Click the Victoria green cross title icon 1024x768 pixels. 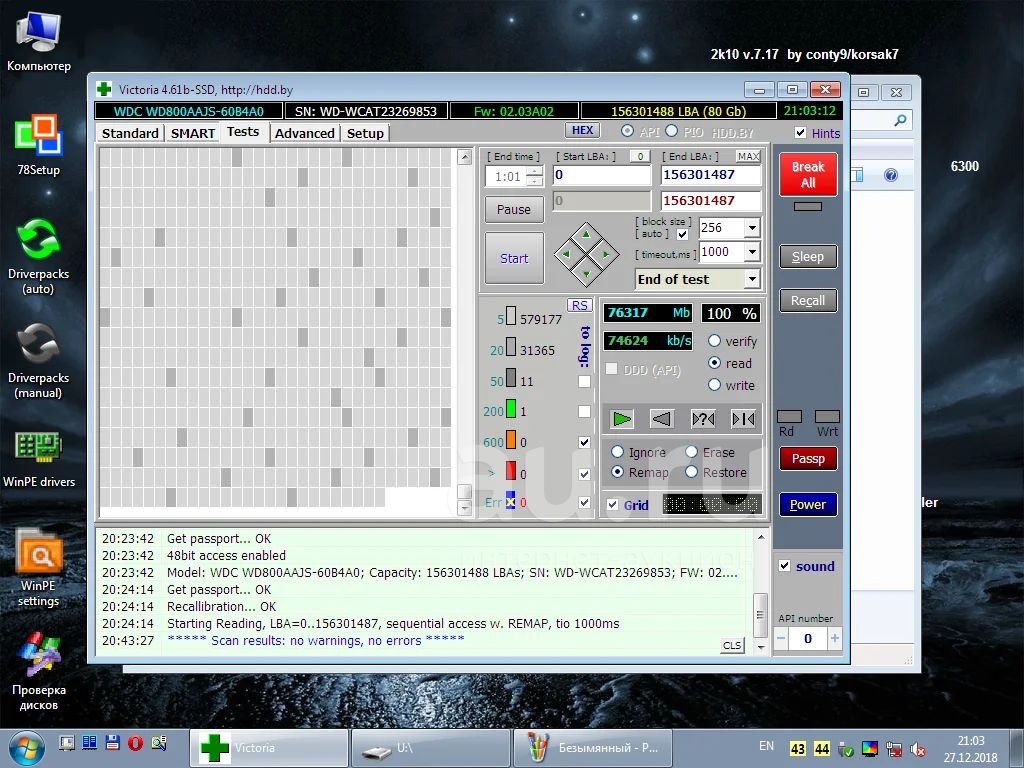click(x=104, y=89)
